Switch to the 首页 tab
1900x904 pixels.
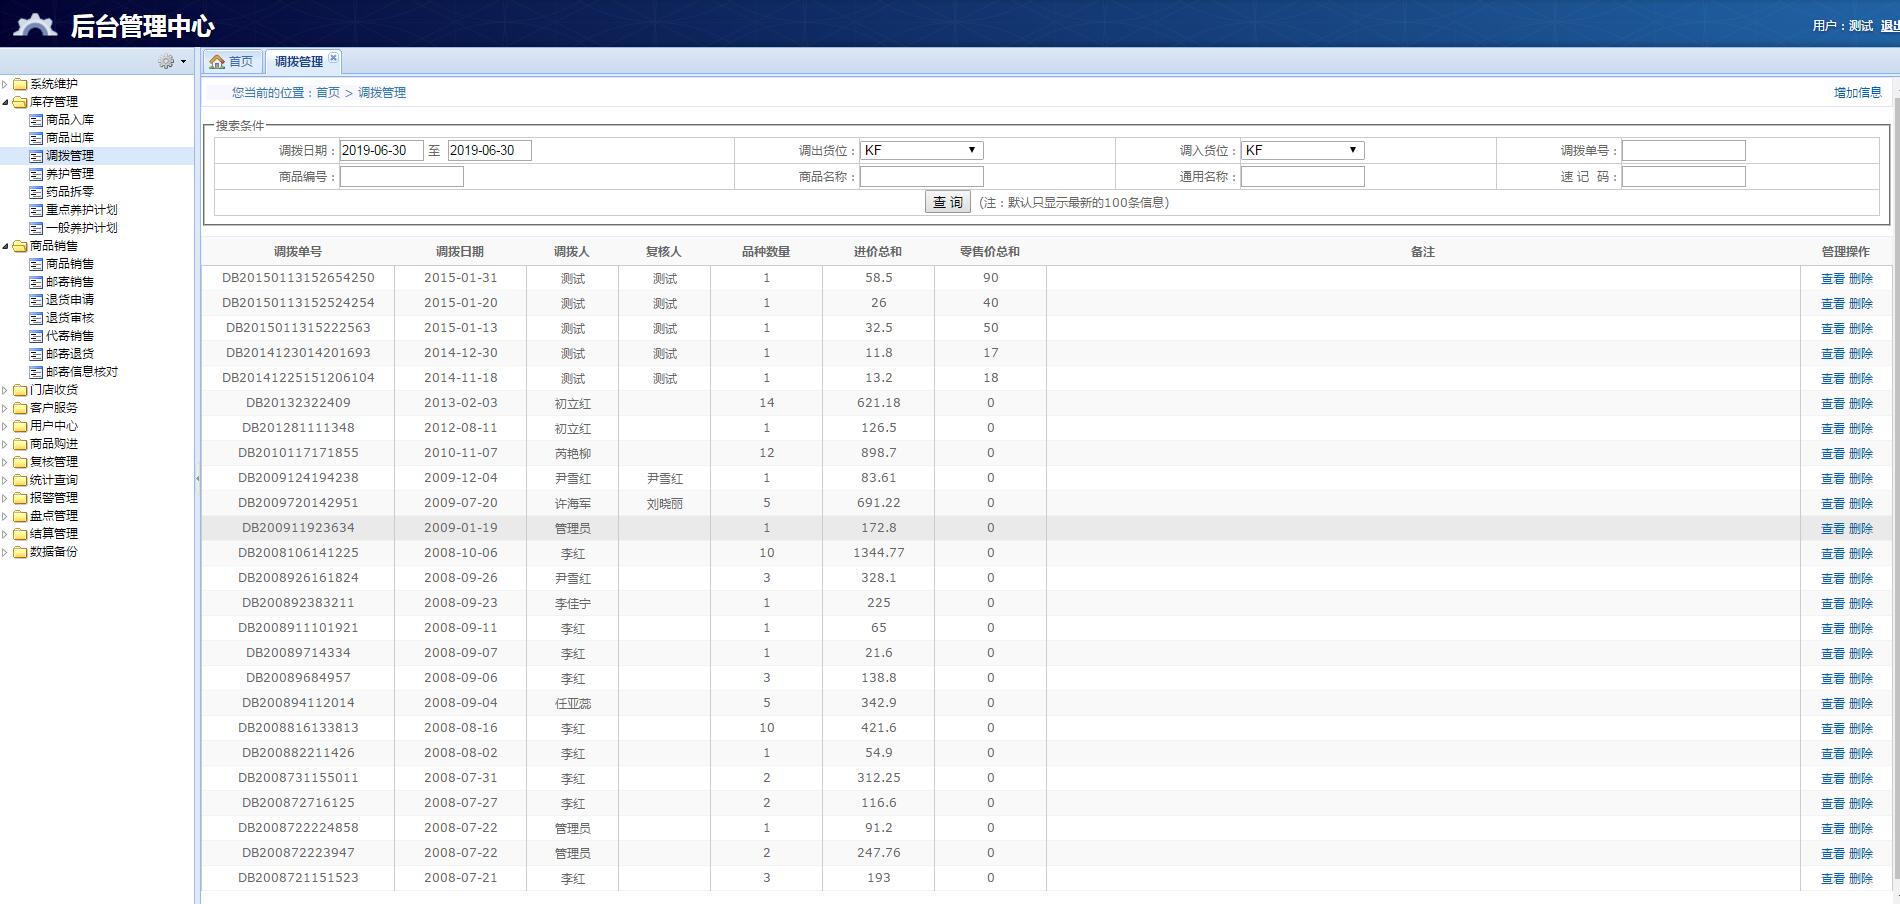pos(231,62)
